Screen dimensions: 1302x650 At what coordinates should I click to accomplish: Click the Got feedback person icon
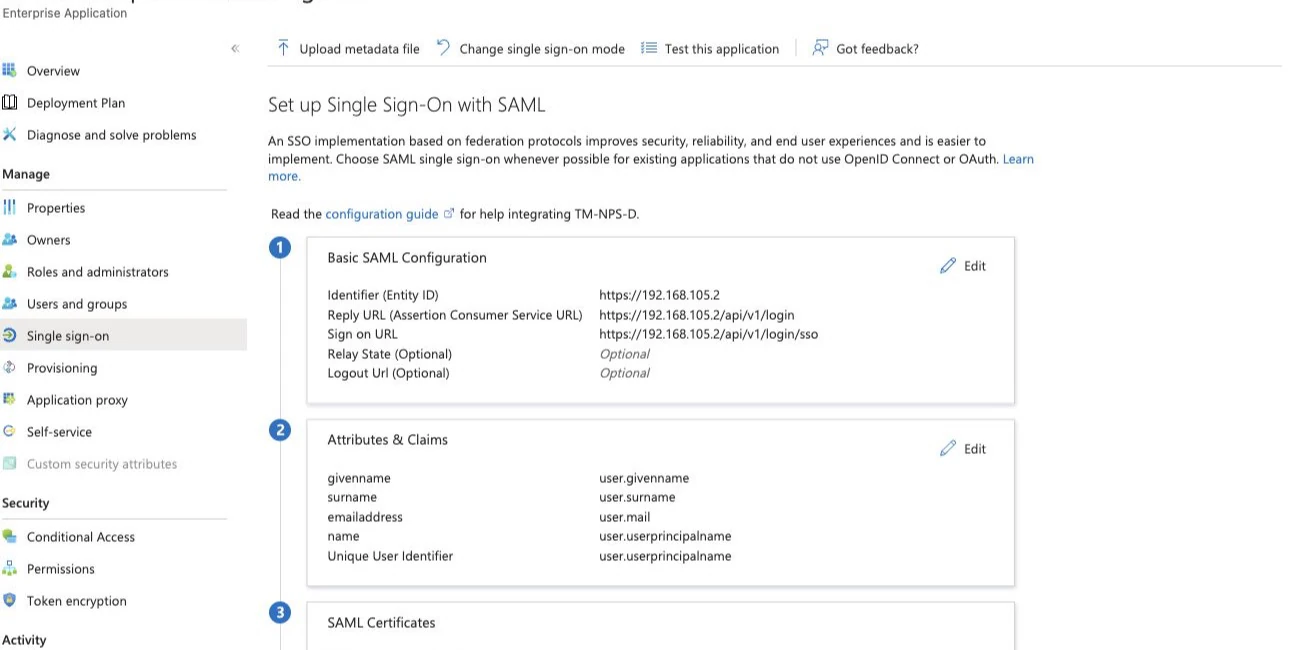[820, 48]
